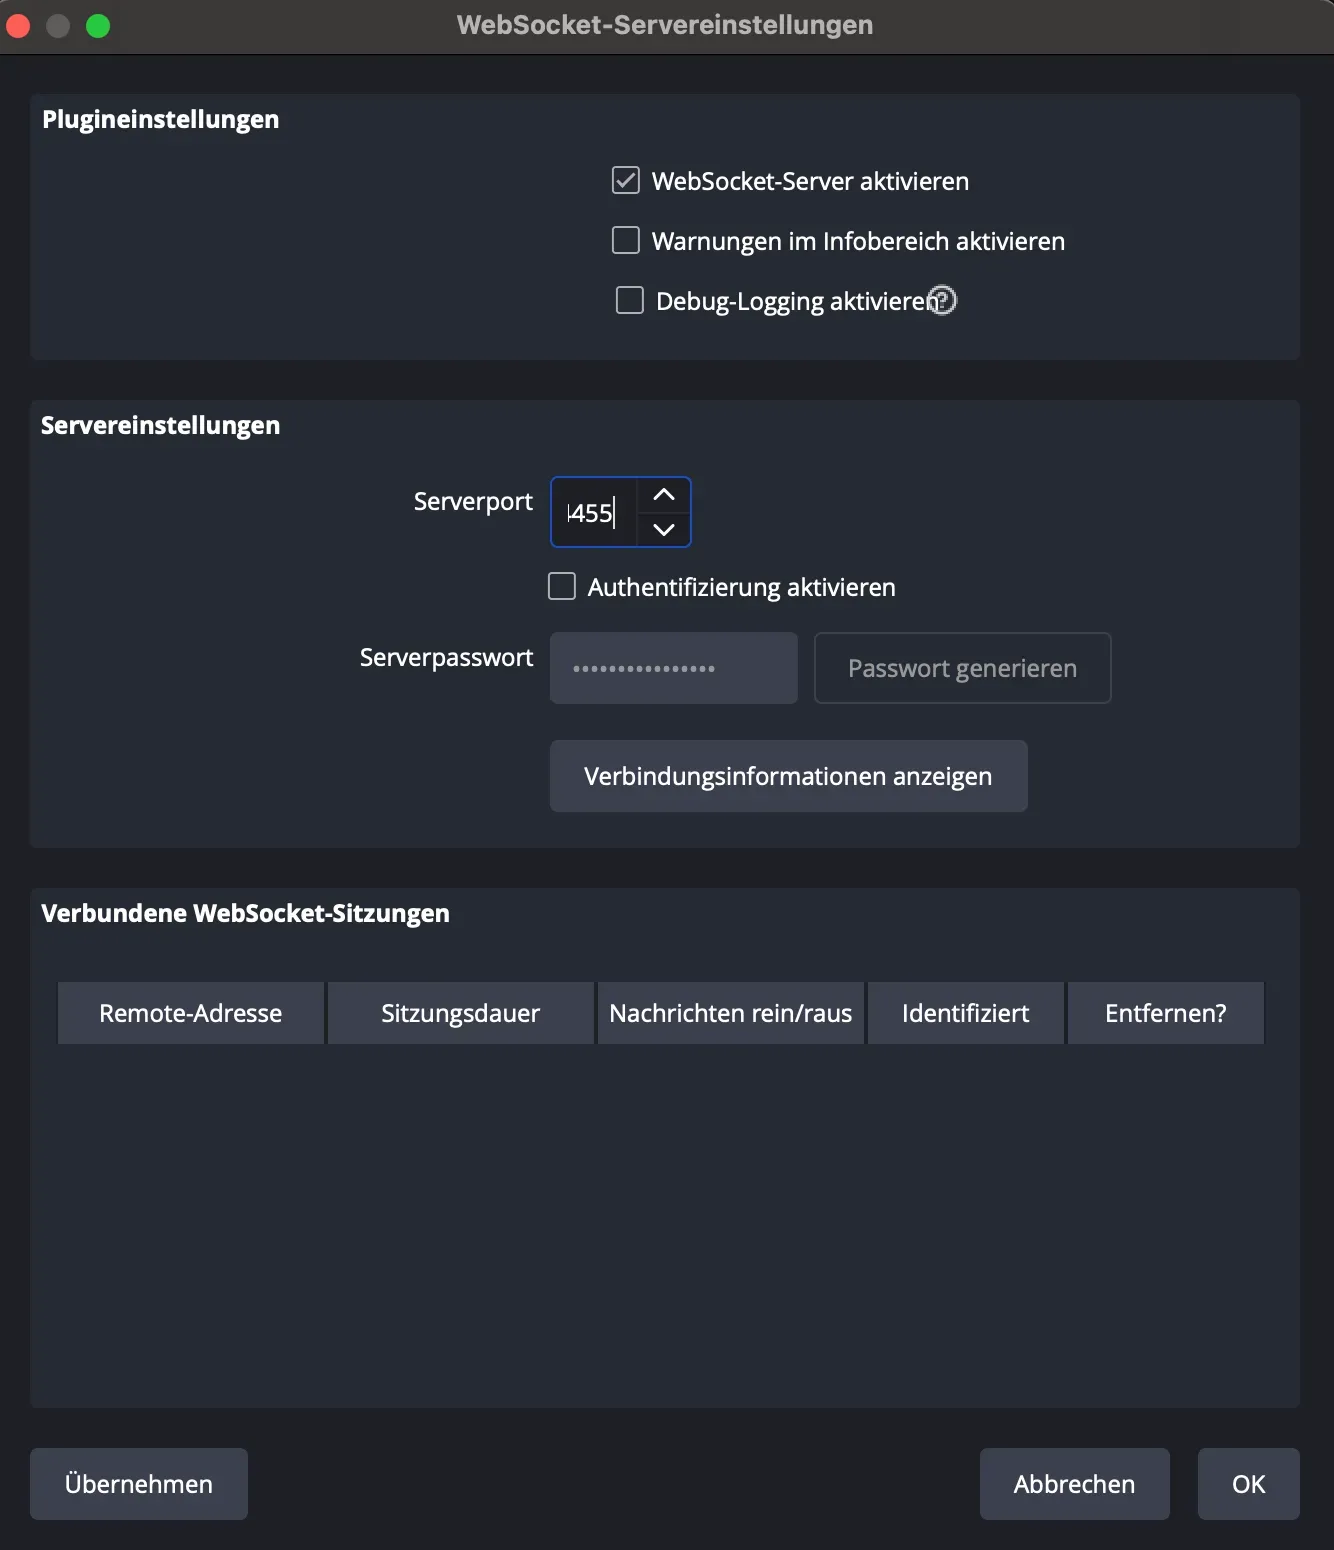Image resolution: width=1334 pixels, height=1550 pixels.
Task: Enable Debug-Logging aktivieren
Action: coord(629,300)
